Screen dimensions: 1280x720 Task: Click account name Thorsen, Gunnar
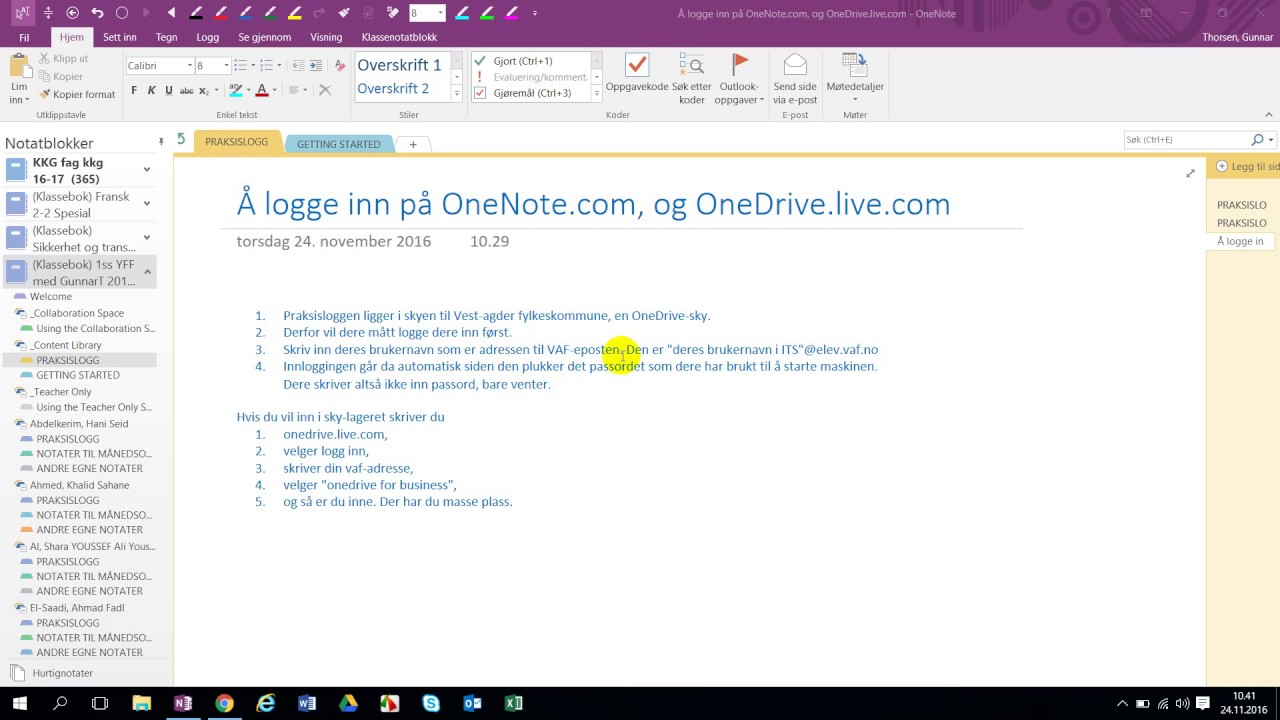point(1239,37)
